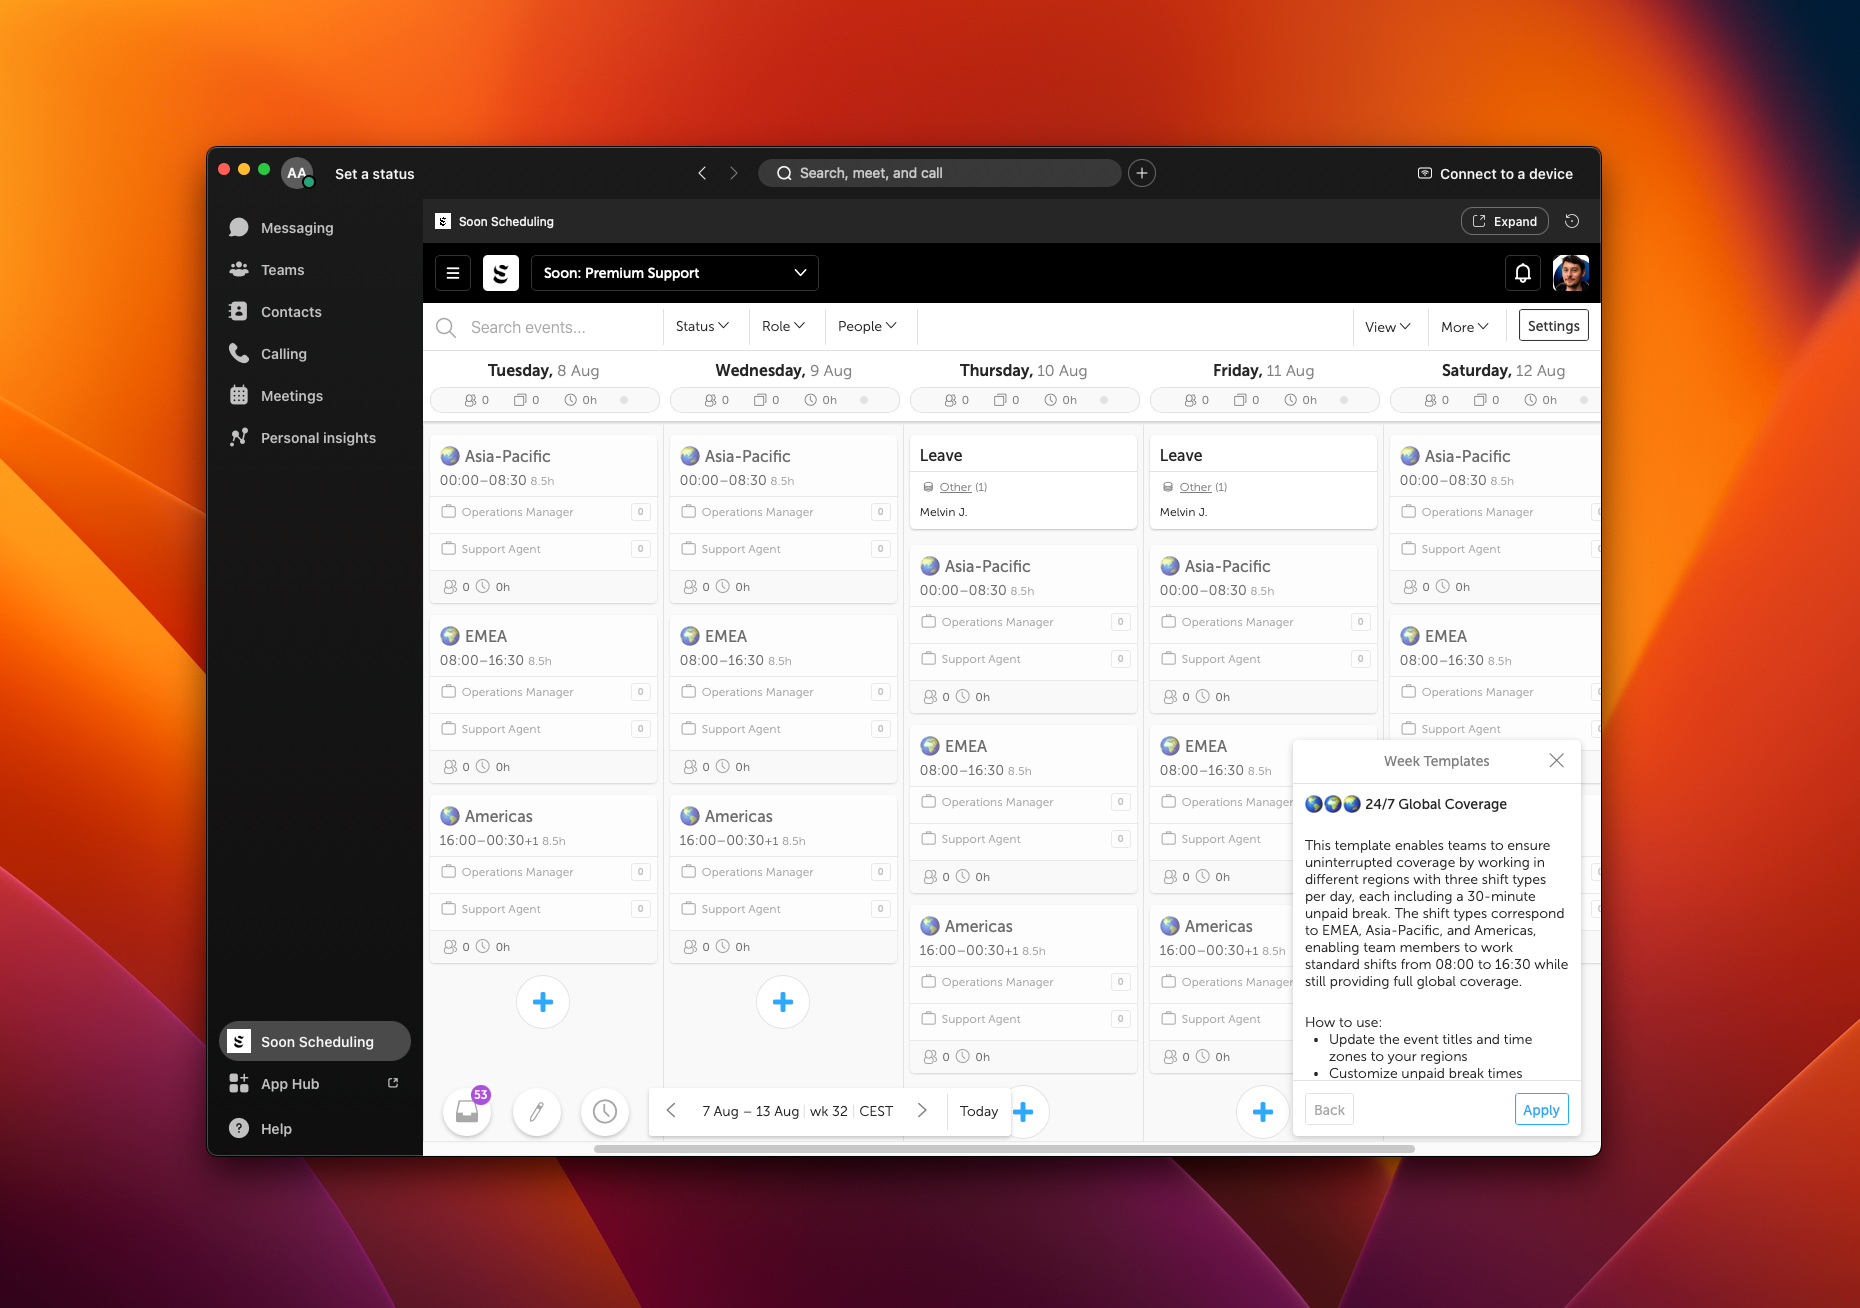The image size is (1860, 1308).
Task: Expand the Role filter dropdown
Action: click(783, 327)
